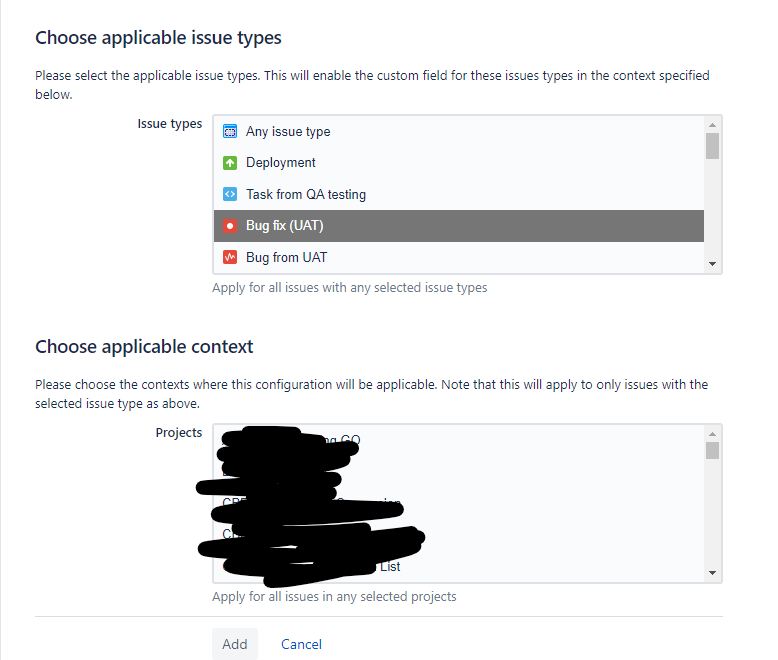Click the Add button
The image size is (778, 660).
pos(235,644)
